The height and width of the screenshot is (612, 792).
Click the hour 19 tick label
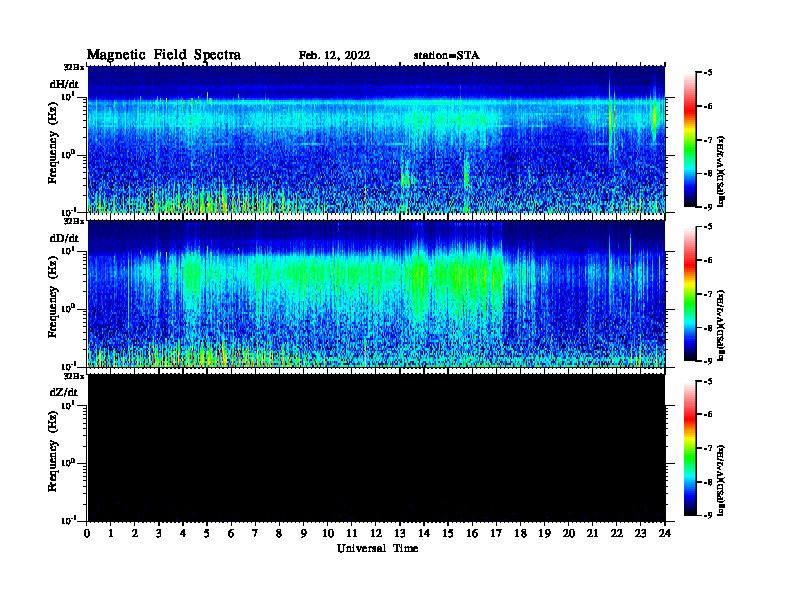pyautogui.click(x=544, y=534)
